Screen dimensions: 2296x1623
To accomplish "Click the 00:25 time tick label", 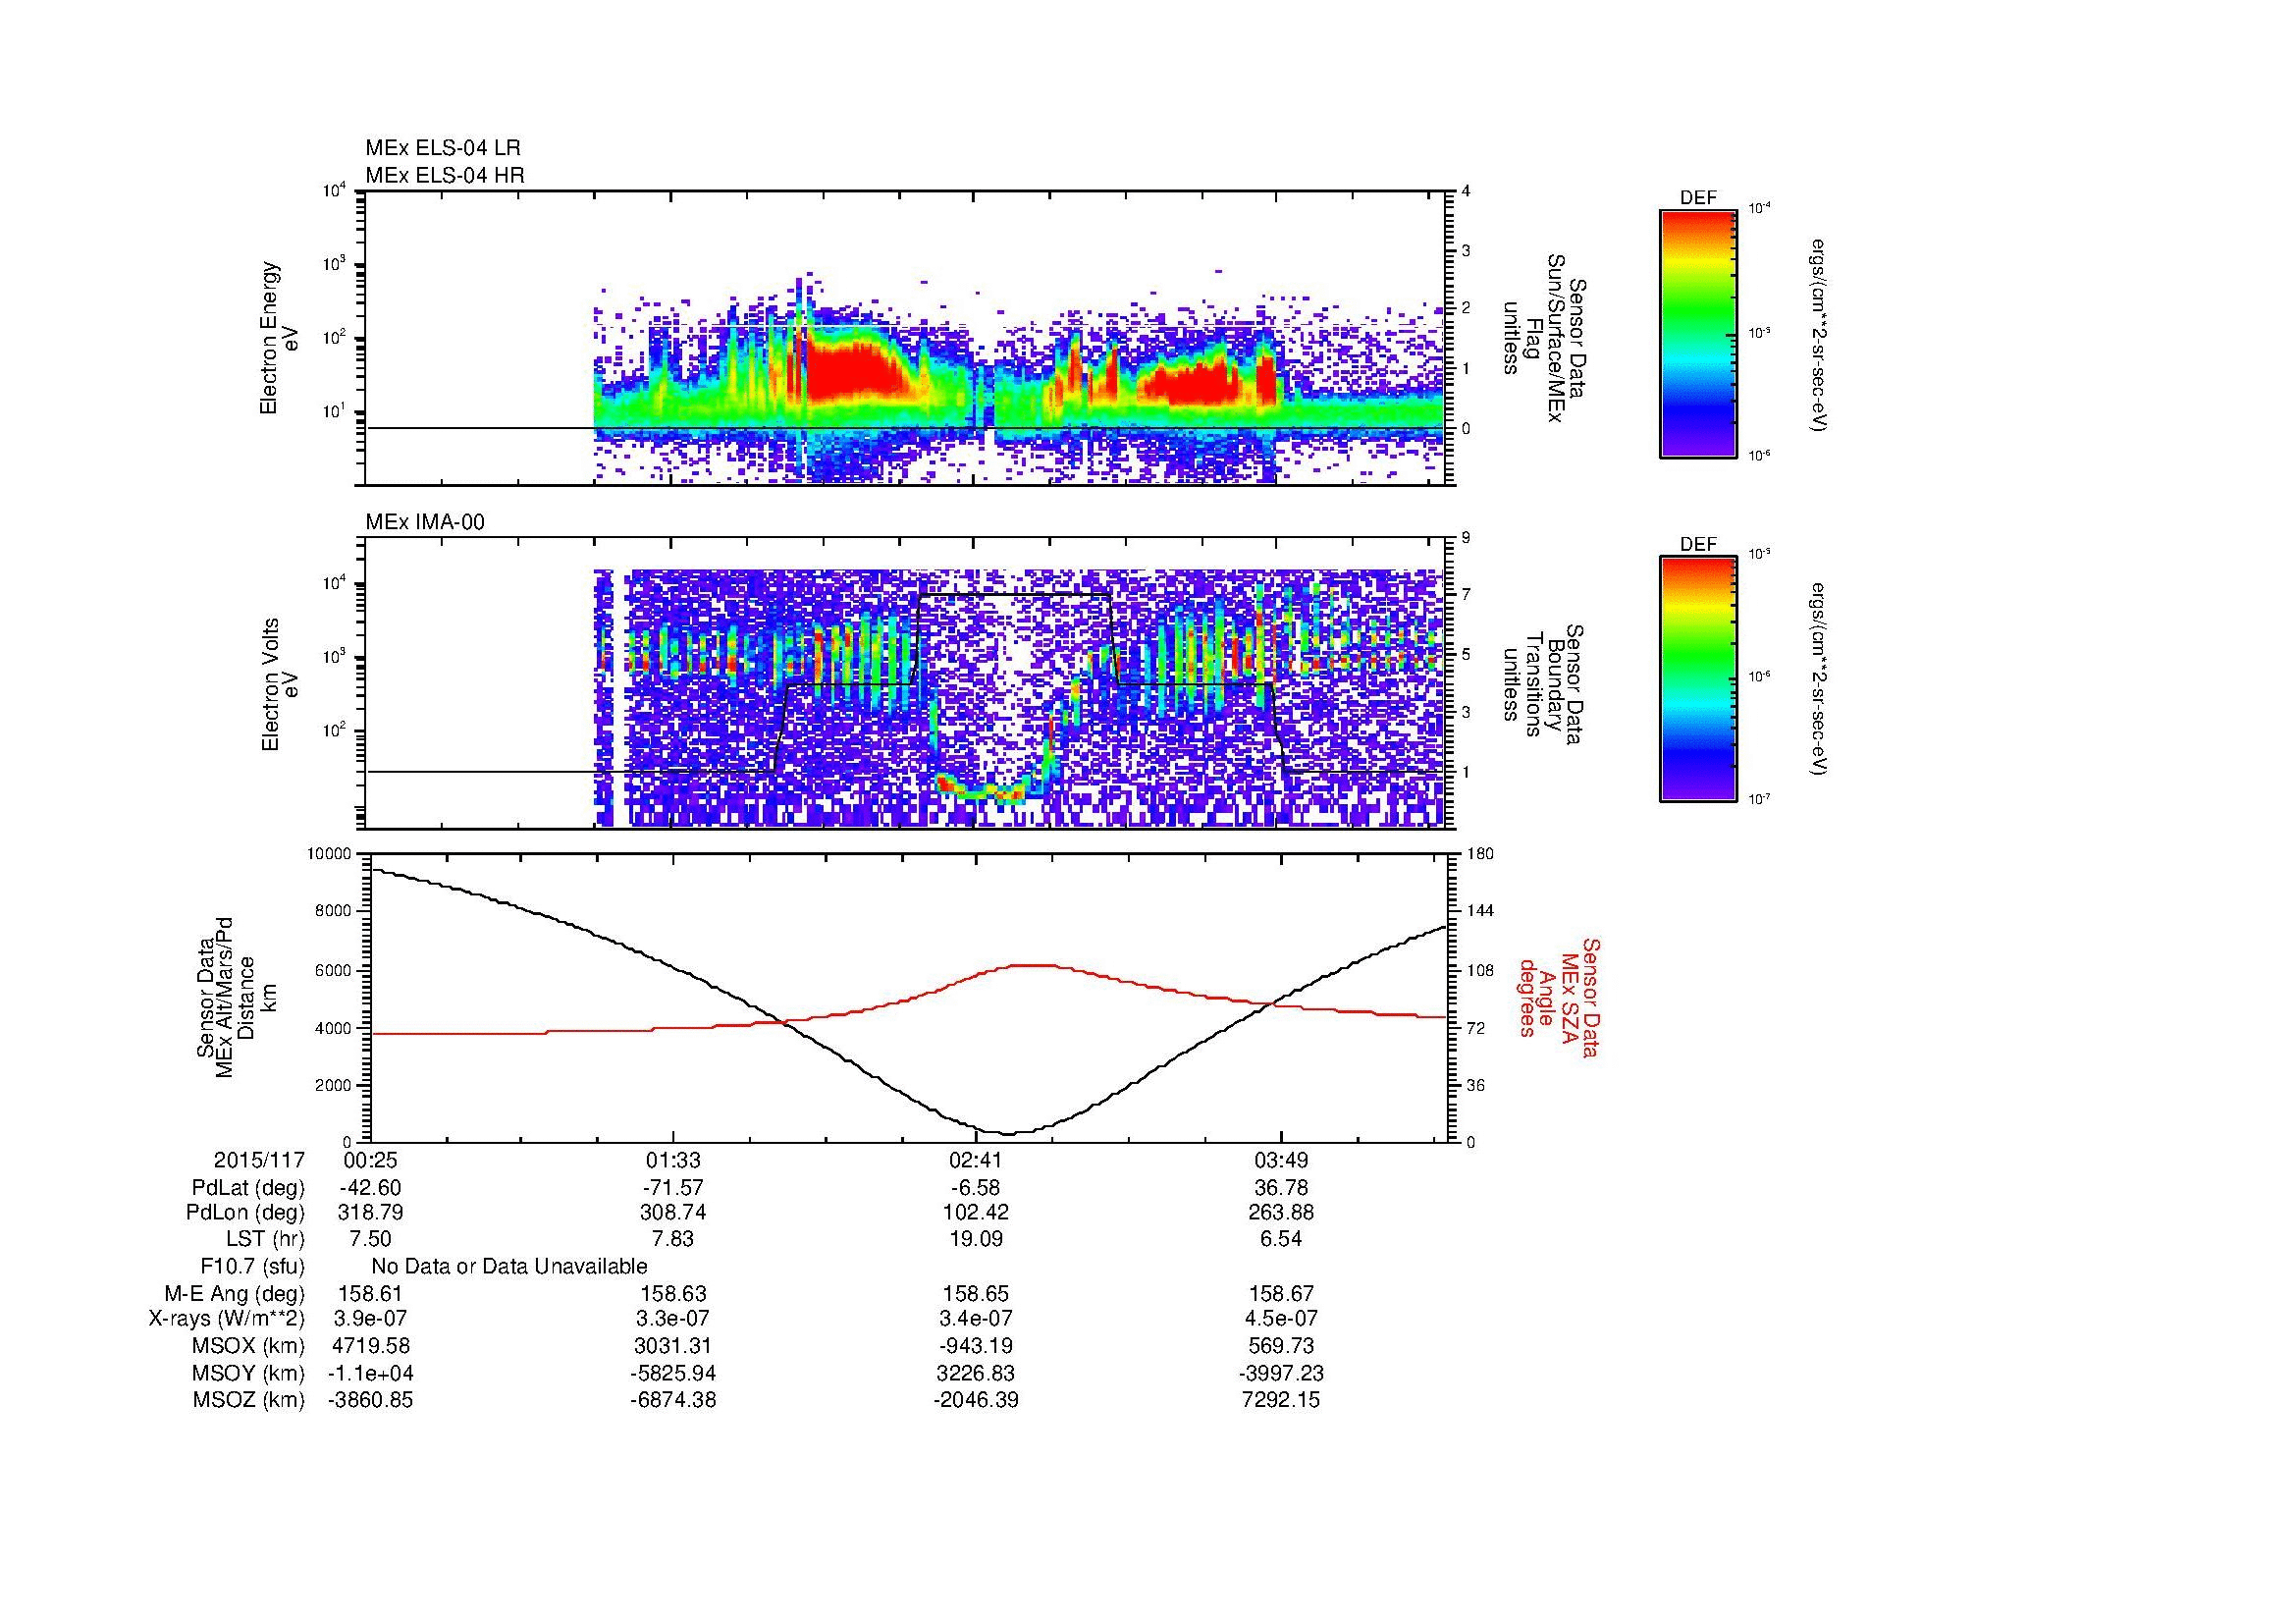I will pyautogui.click(x=371, y=1160).
